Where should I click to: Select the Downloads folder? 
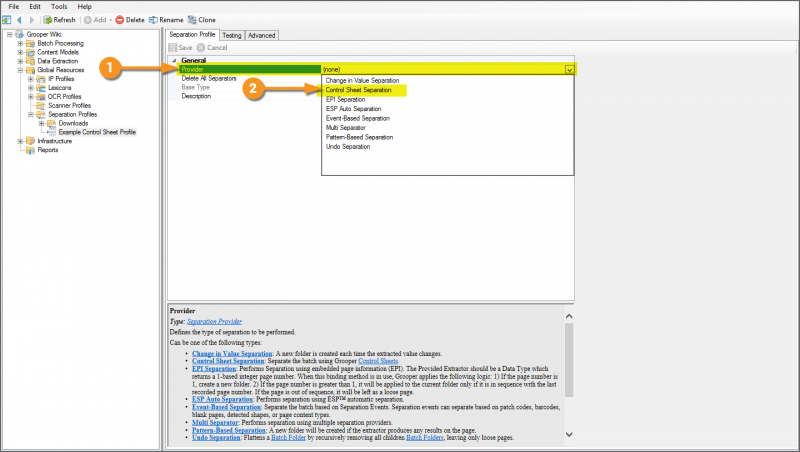coord(73,123)
